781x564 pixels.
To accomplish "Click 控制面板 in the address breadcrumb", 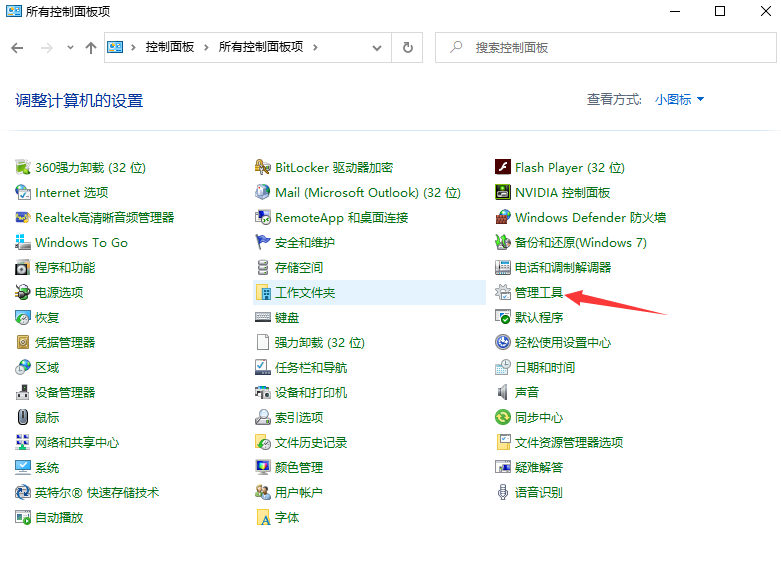I will point(171,47).
